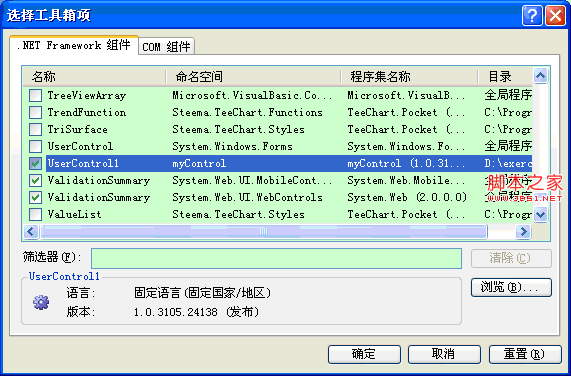Click the 清除(C) button
The width and height of the screenshot is (571, 376).
511,258
